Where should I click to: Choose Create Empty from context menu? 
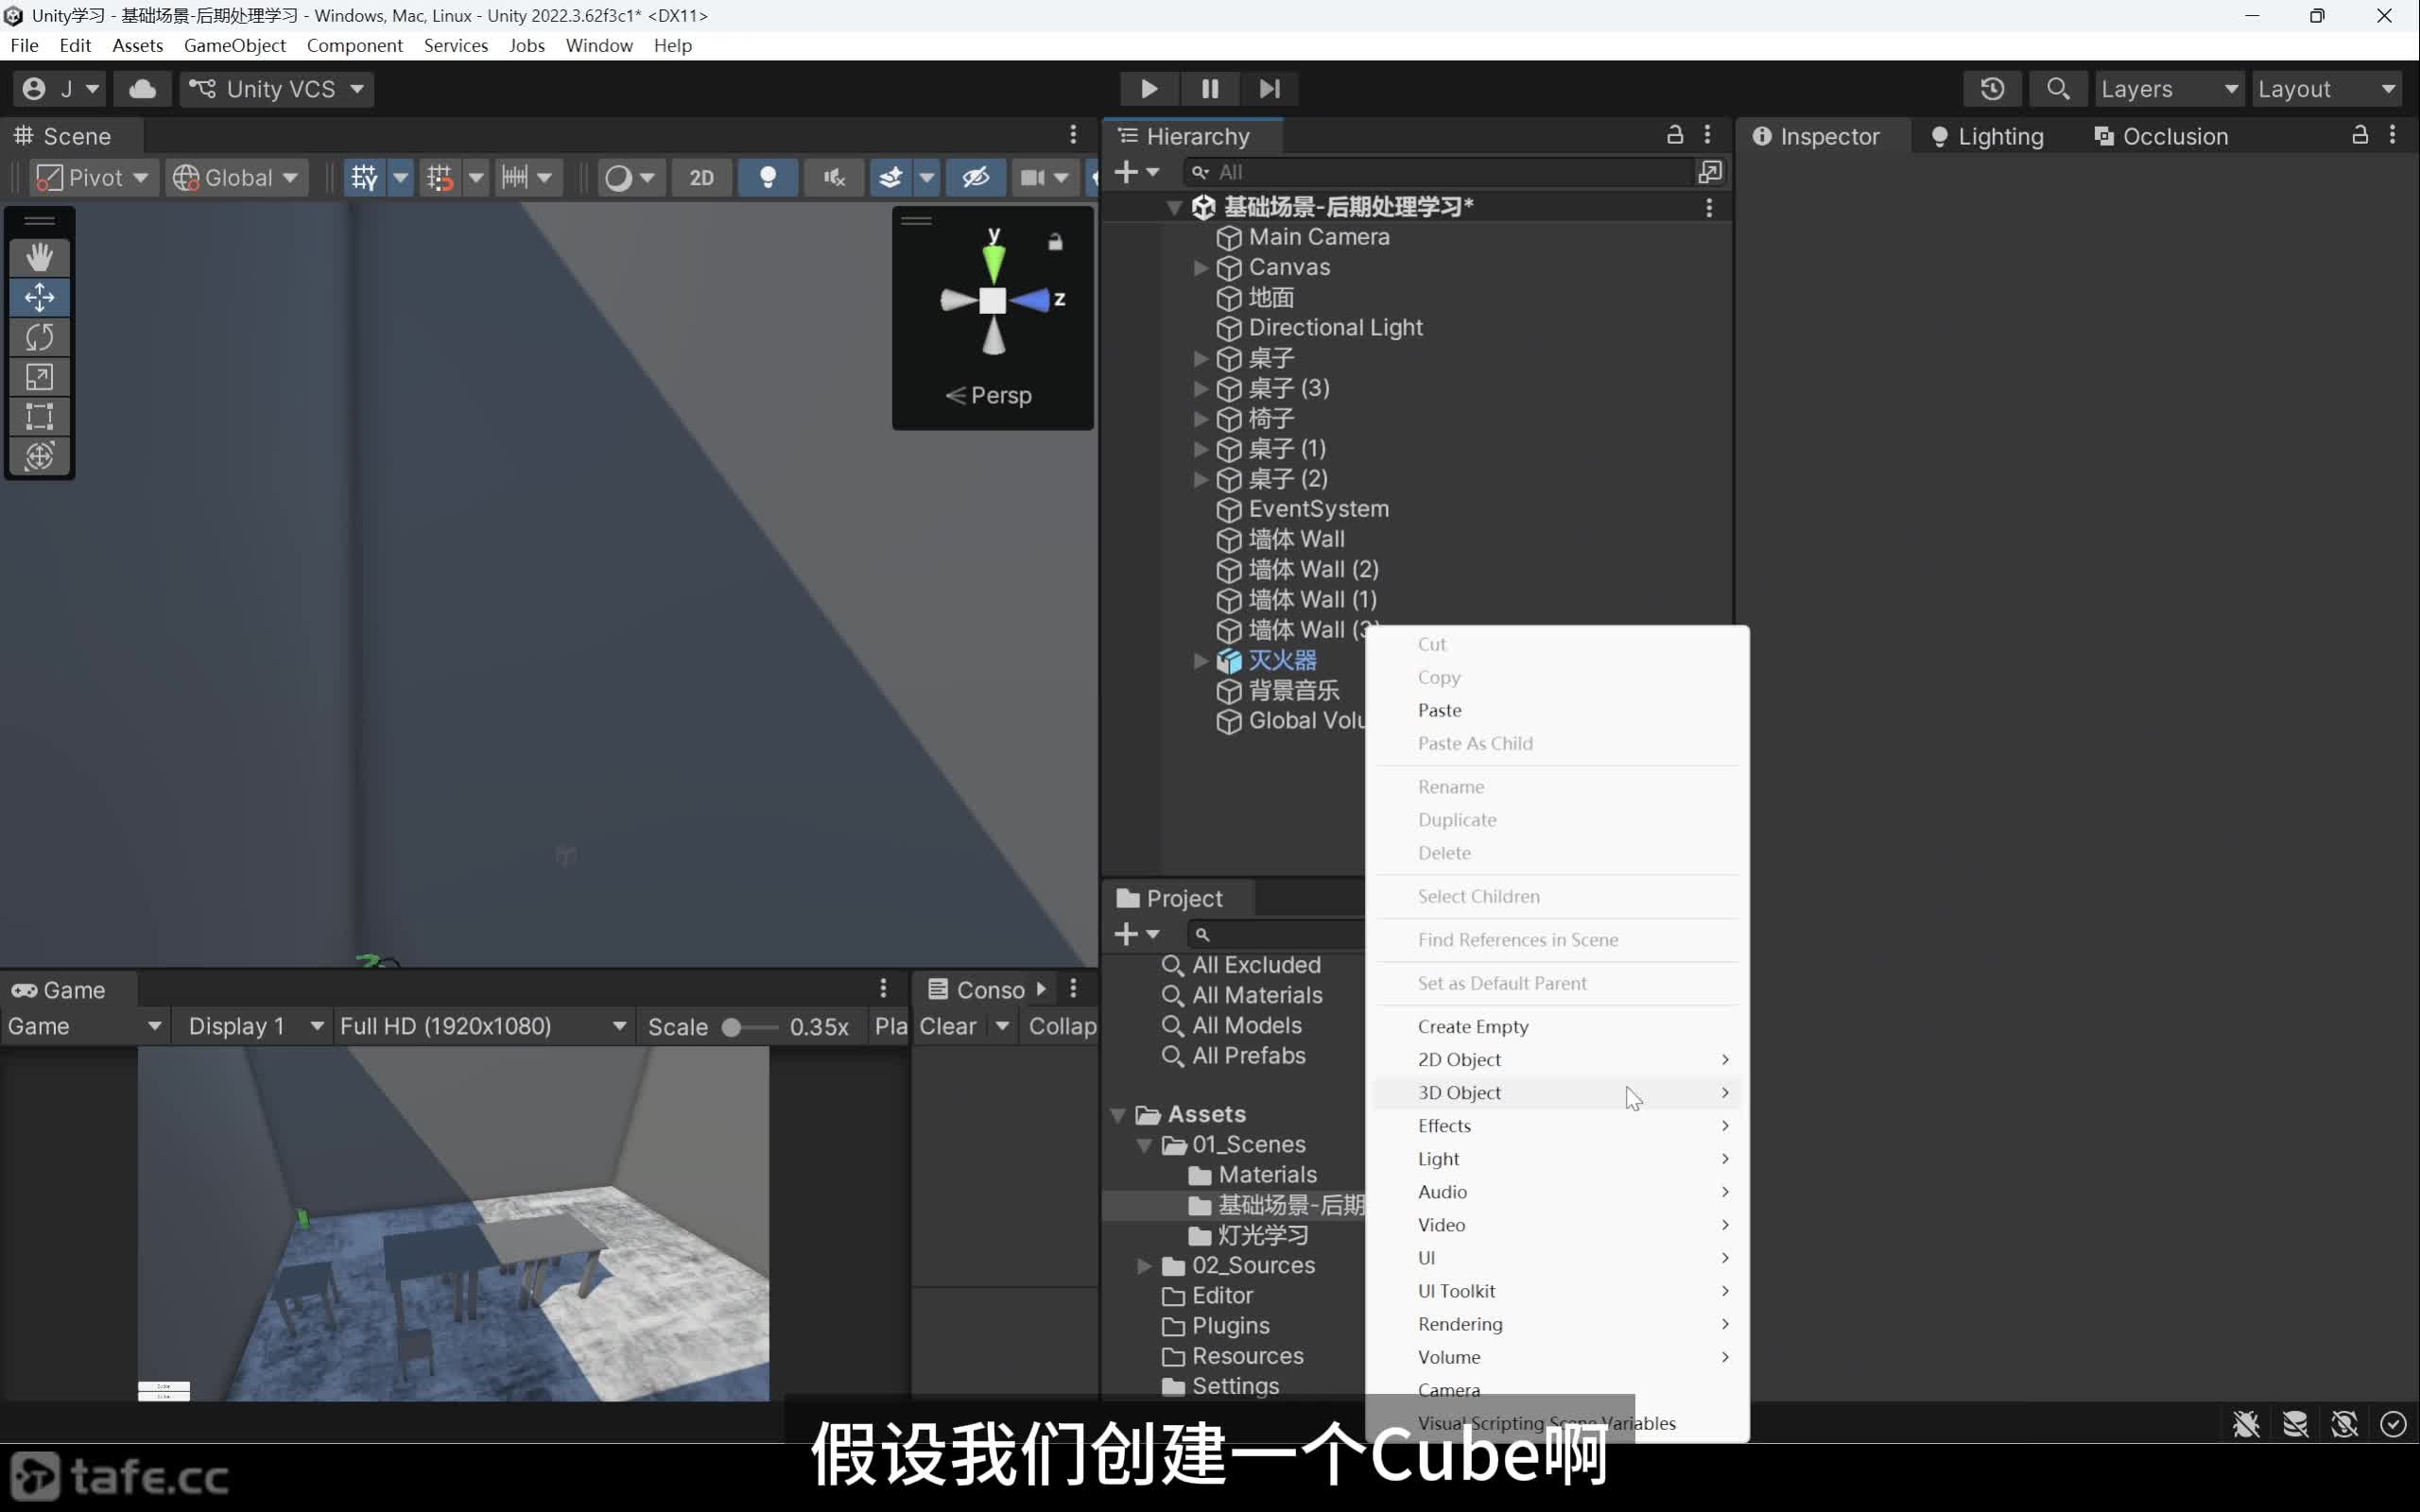[x=1557, y=1027]
